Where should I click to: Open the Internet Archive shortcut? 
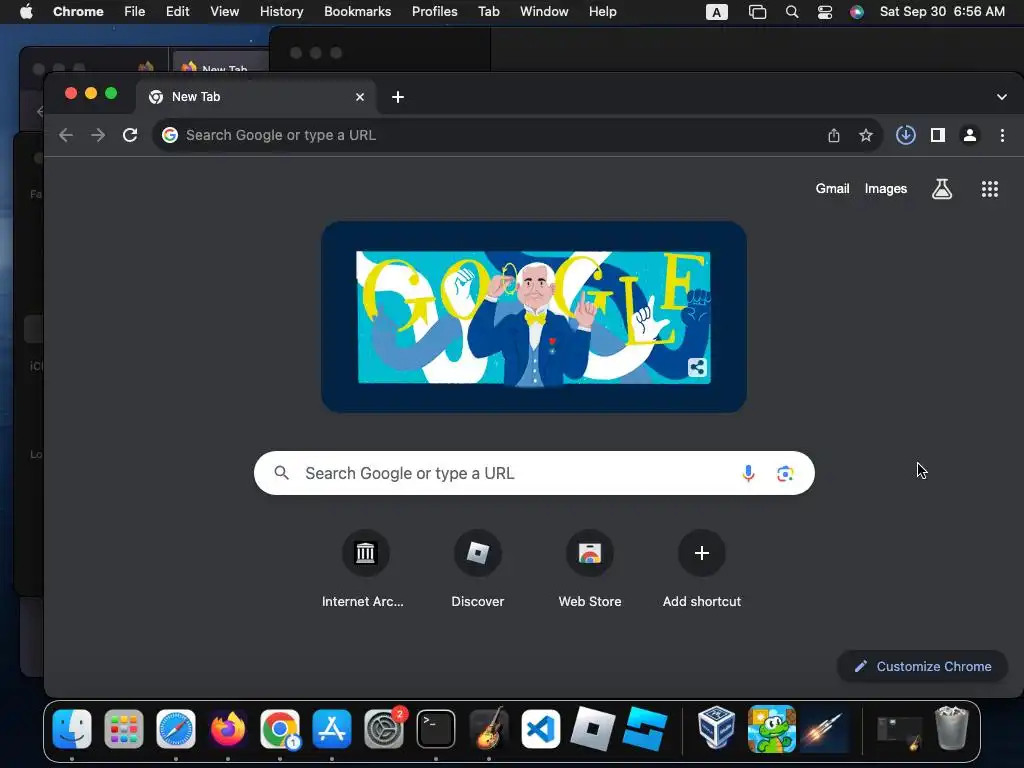click(365, 569)
